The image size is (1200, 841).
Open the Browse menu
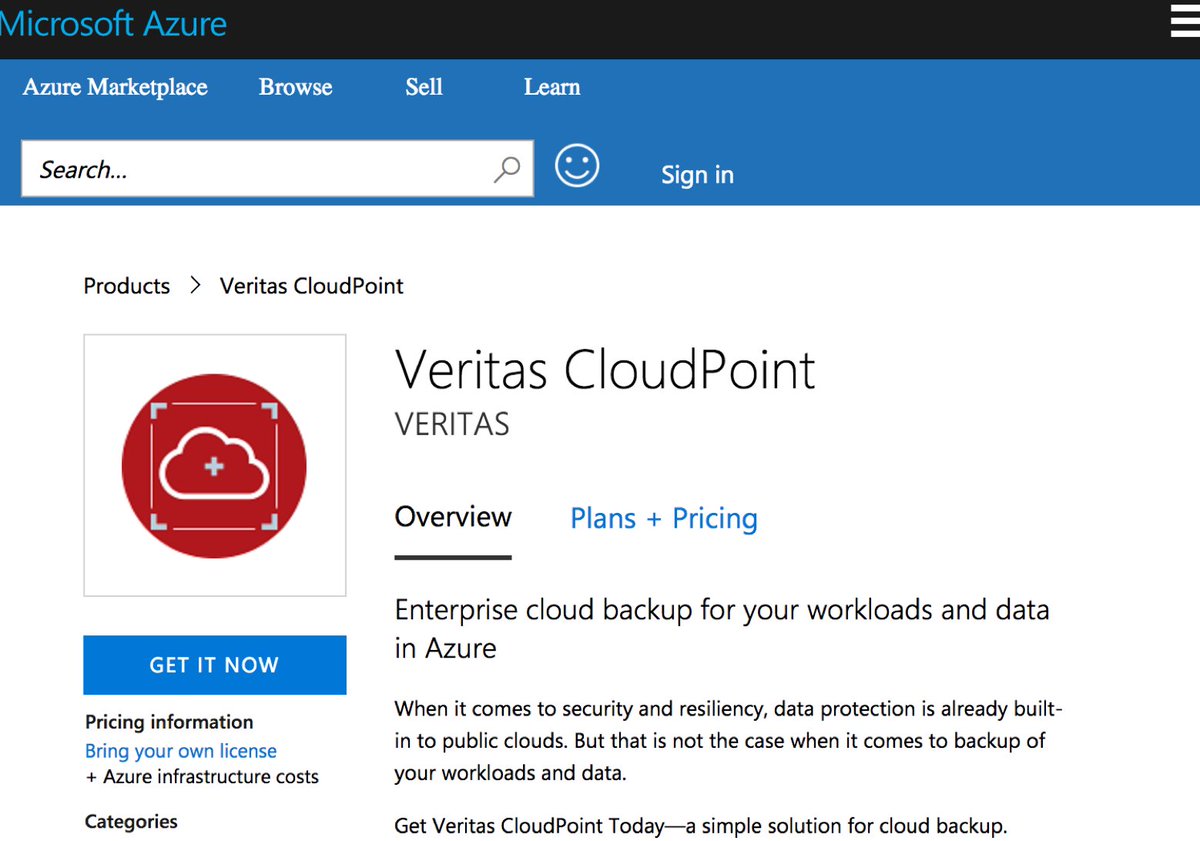click(x=295, y=88)
